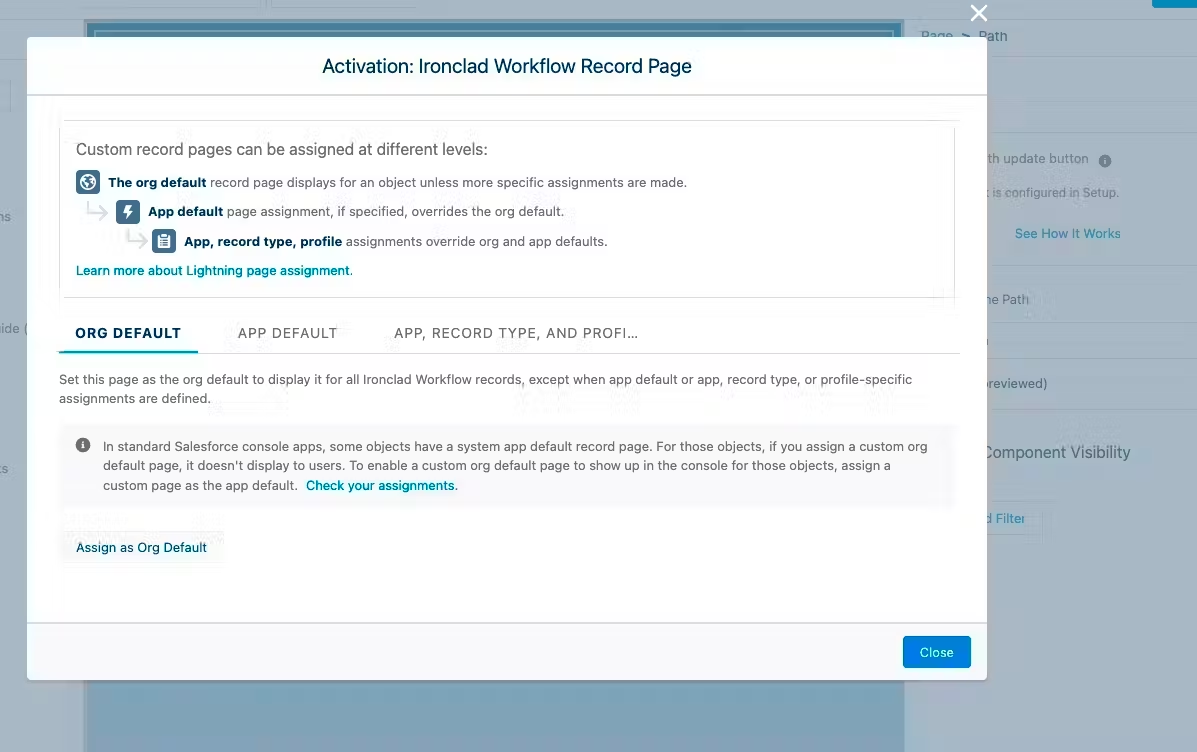Click the See How It Works link
The height and width of the screenshot is (752, 1197).
tap(1067, 233)
